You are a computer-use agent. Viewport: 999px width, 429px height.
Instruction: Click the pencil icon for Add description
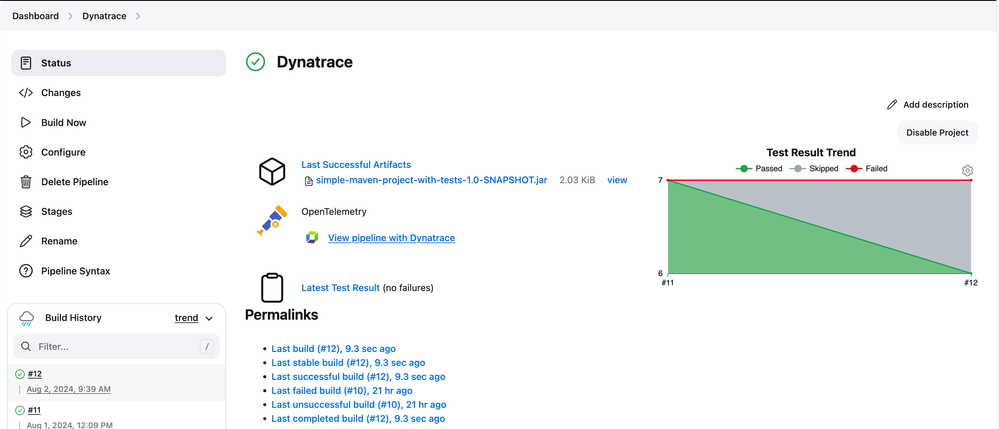(892, 104)
